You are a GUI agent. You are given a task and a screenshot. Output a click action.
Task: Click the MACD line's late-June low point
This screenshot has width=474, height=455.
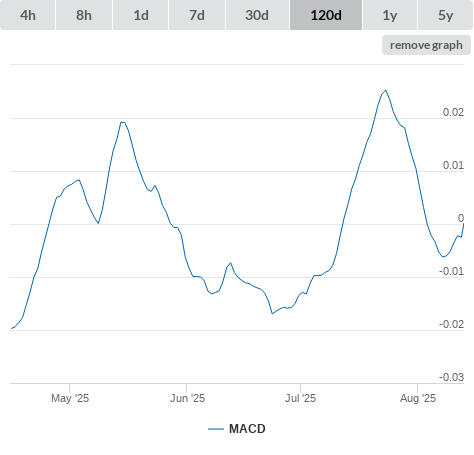(x=272, y=314)
